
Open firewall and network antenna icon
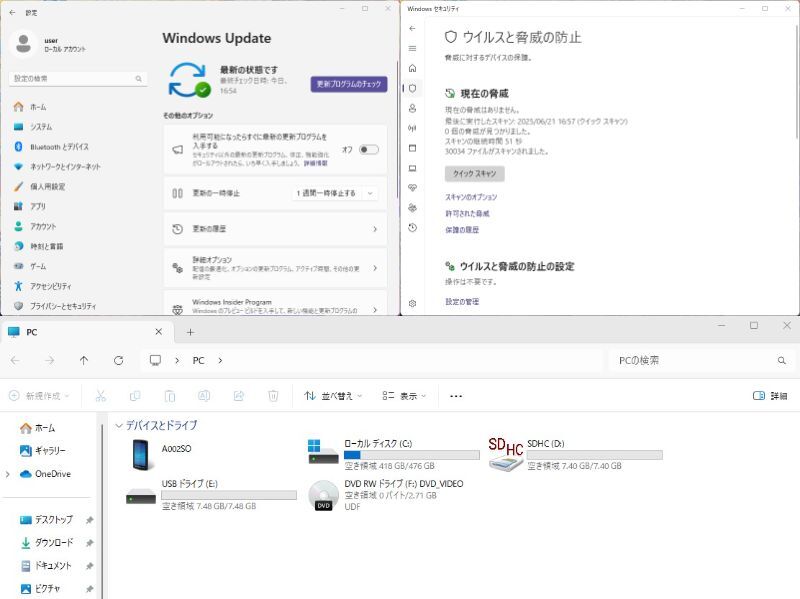click(412, 128)
